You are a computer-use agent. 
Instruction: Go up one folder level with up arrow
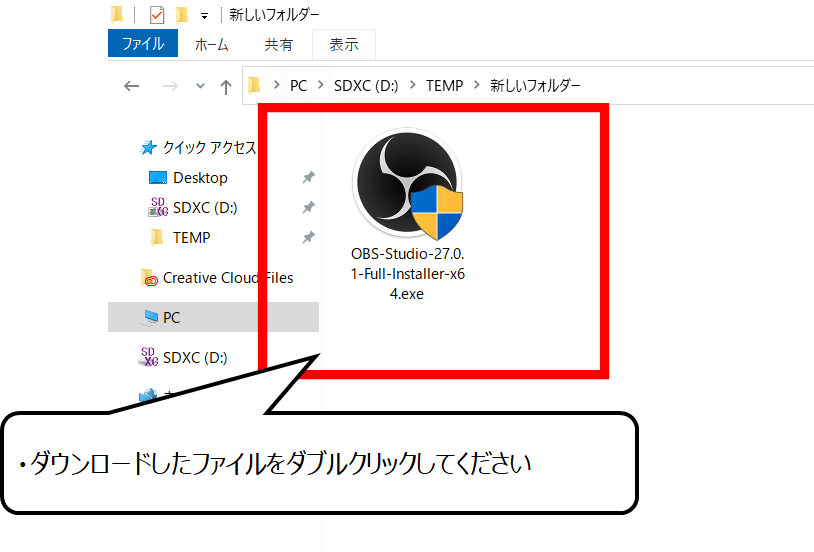pos(226,87)
